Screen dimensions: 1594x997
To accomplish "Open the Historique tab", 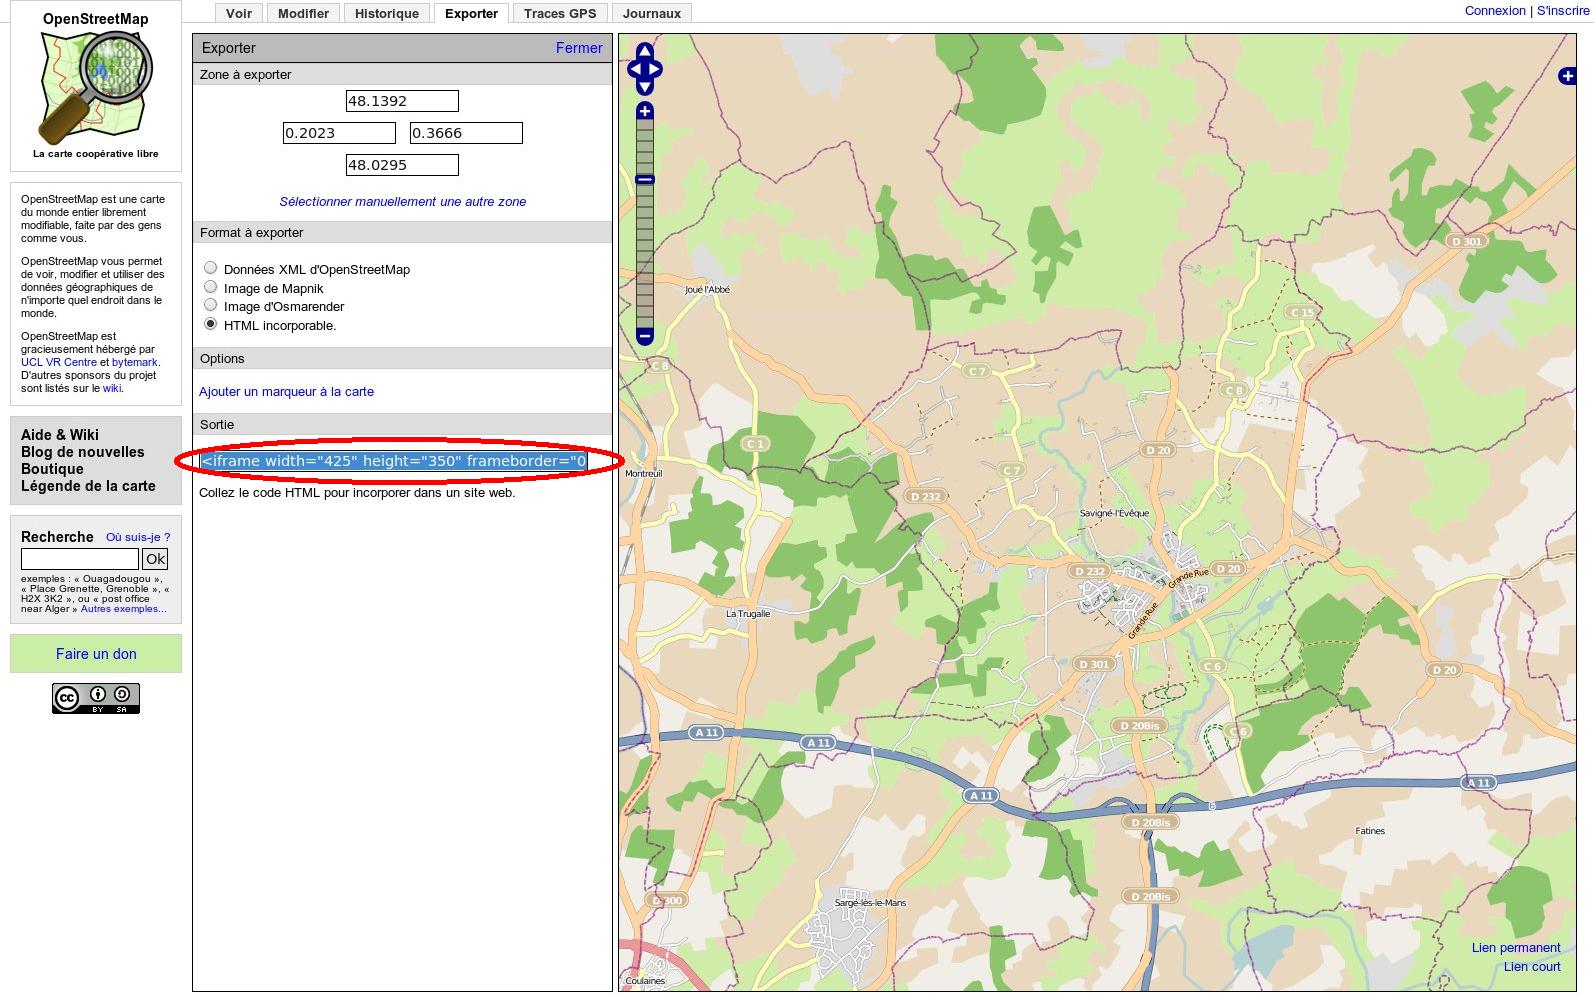I will [x=387, y=13].
